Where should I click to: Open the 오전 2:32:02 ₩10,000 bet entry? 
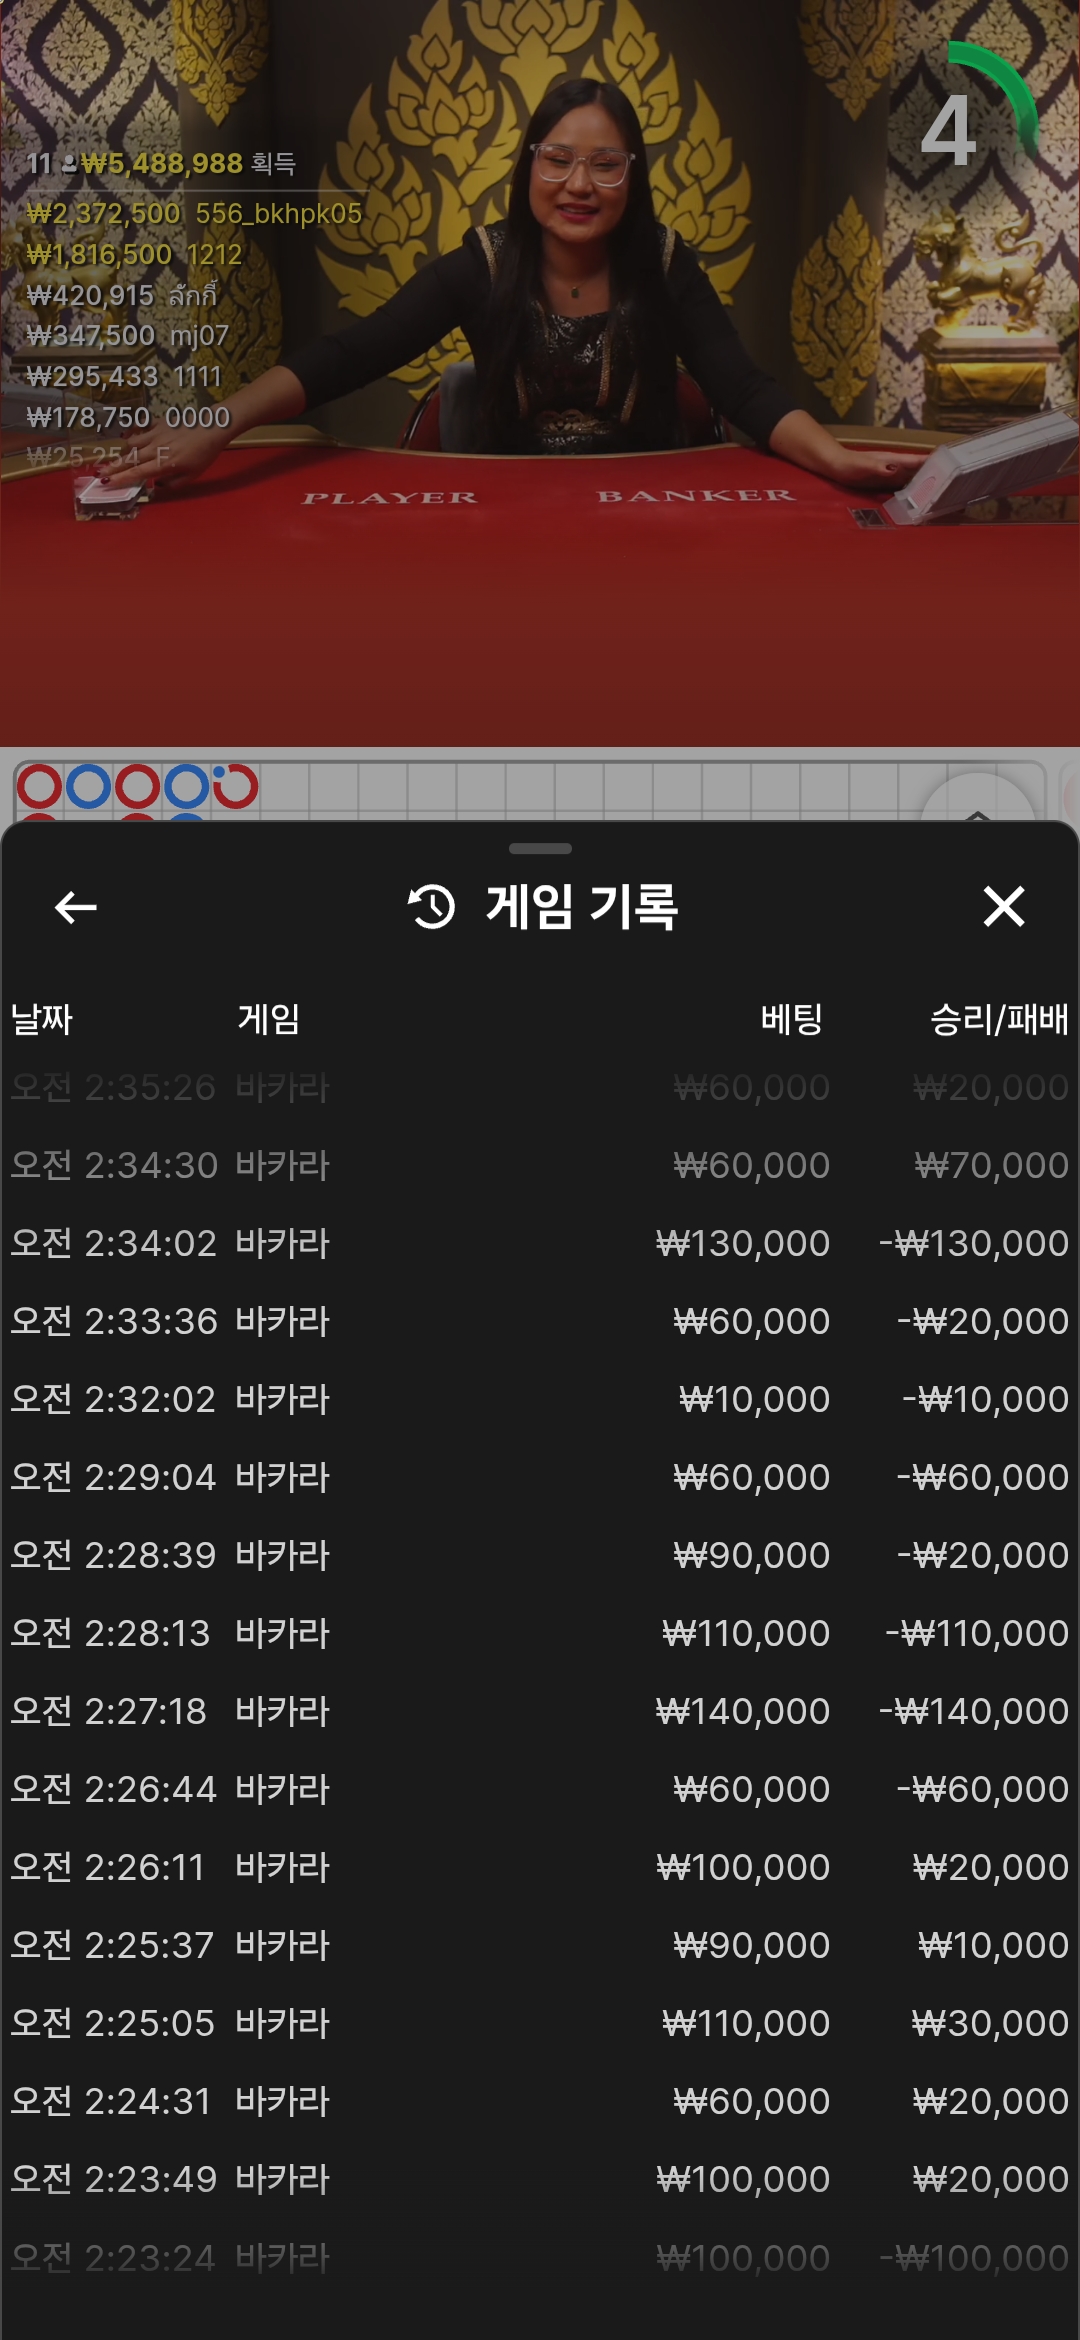[x=540, y=1399]
